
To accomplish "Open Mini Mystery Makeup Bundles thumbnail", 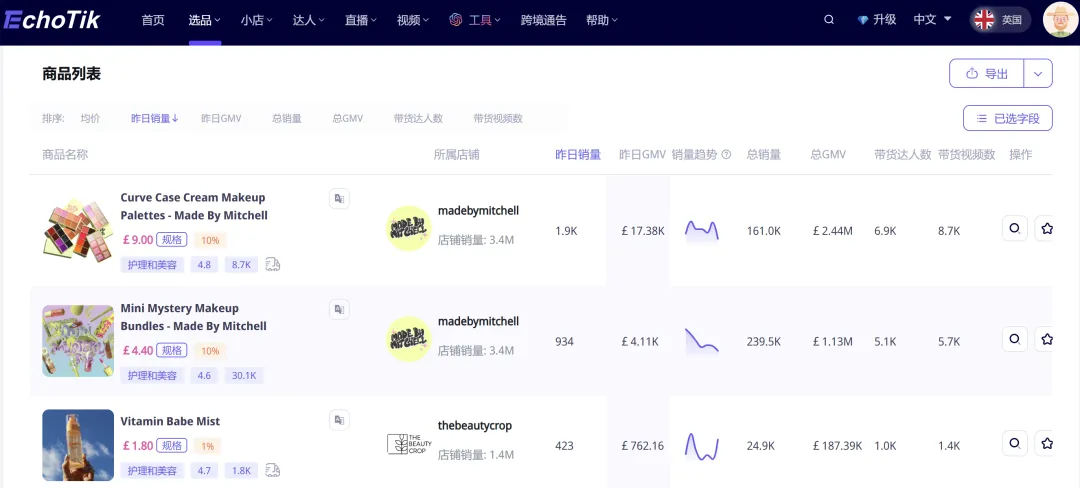I will [x=78, y=341].
